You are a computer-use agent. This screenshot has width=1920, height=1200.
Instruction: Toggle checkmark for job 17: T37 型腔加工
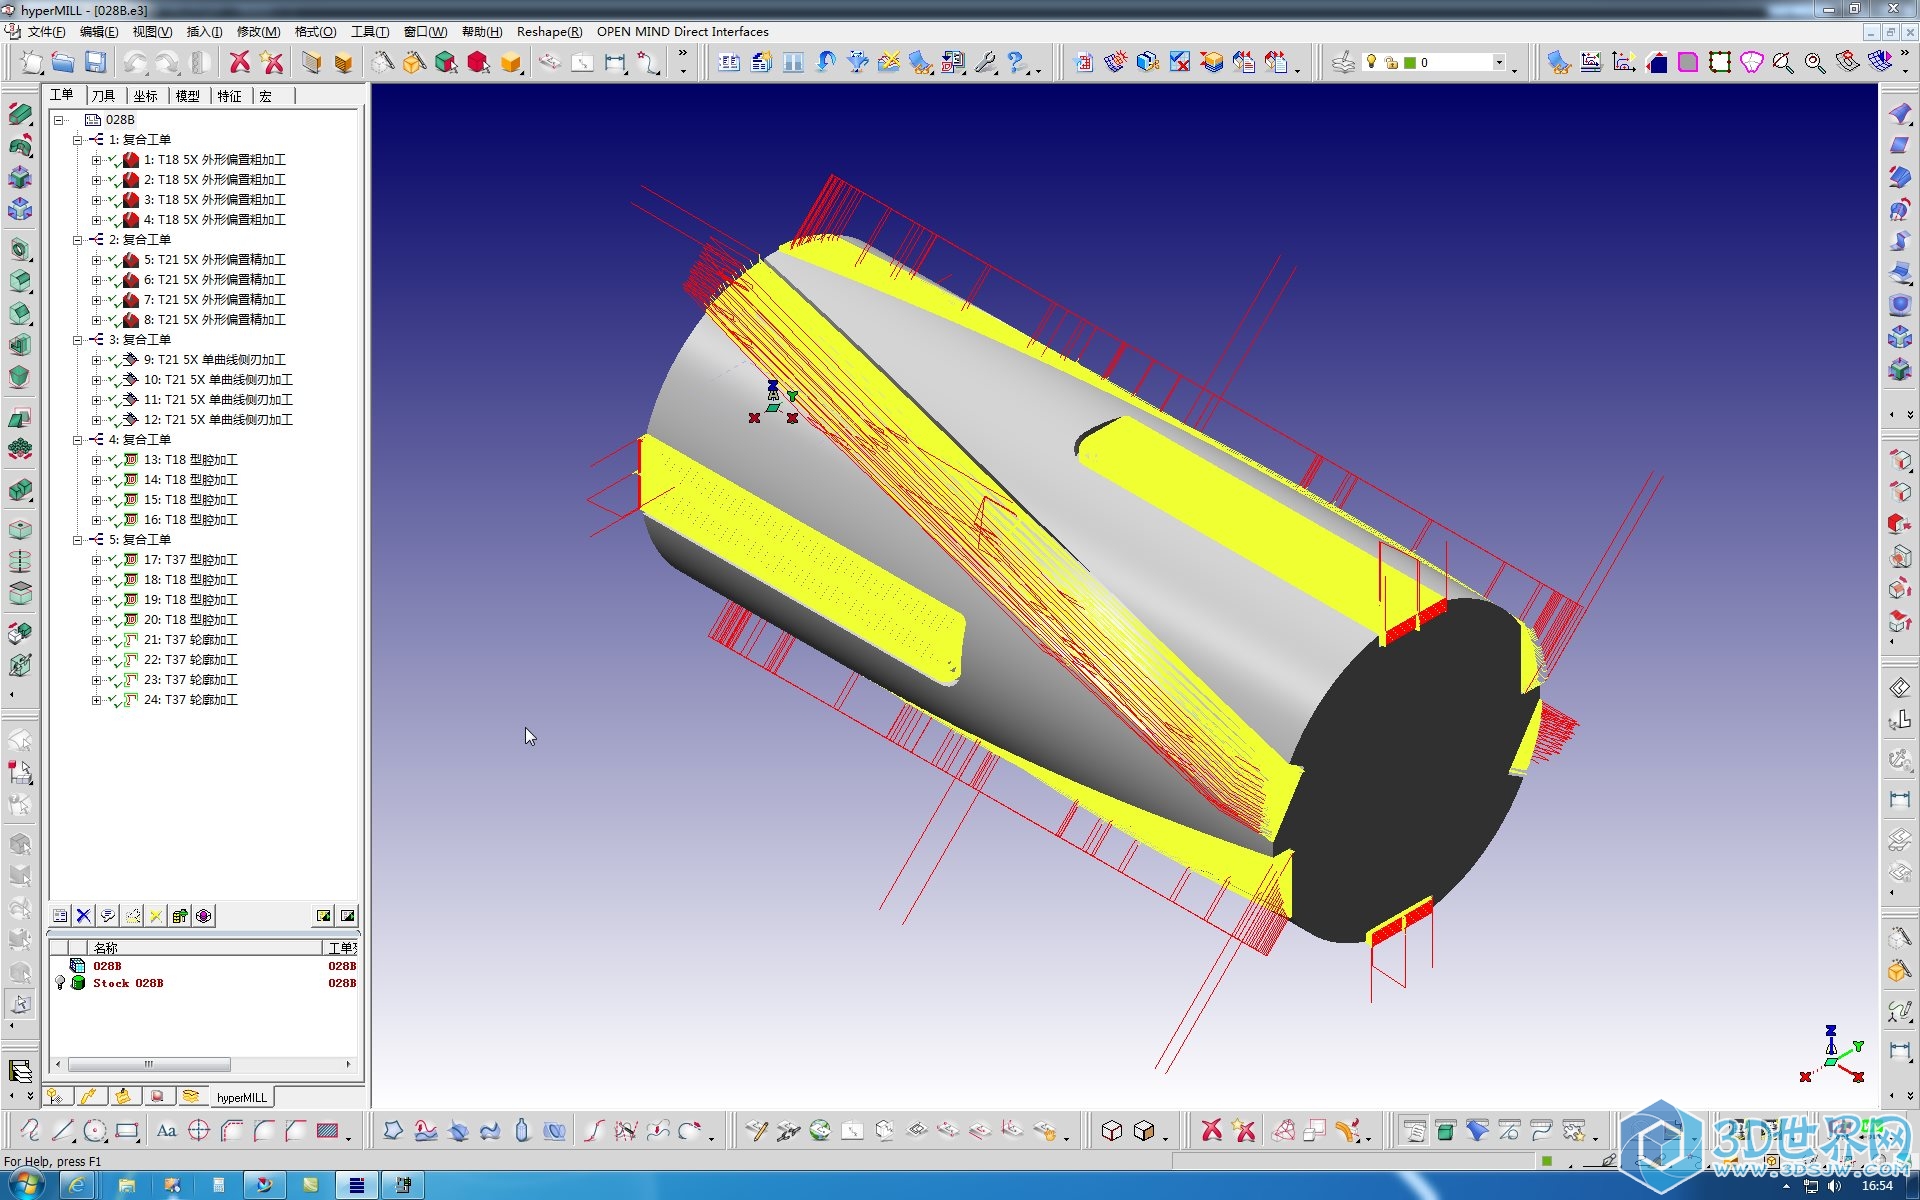pos(113,560)
